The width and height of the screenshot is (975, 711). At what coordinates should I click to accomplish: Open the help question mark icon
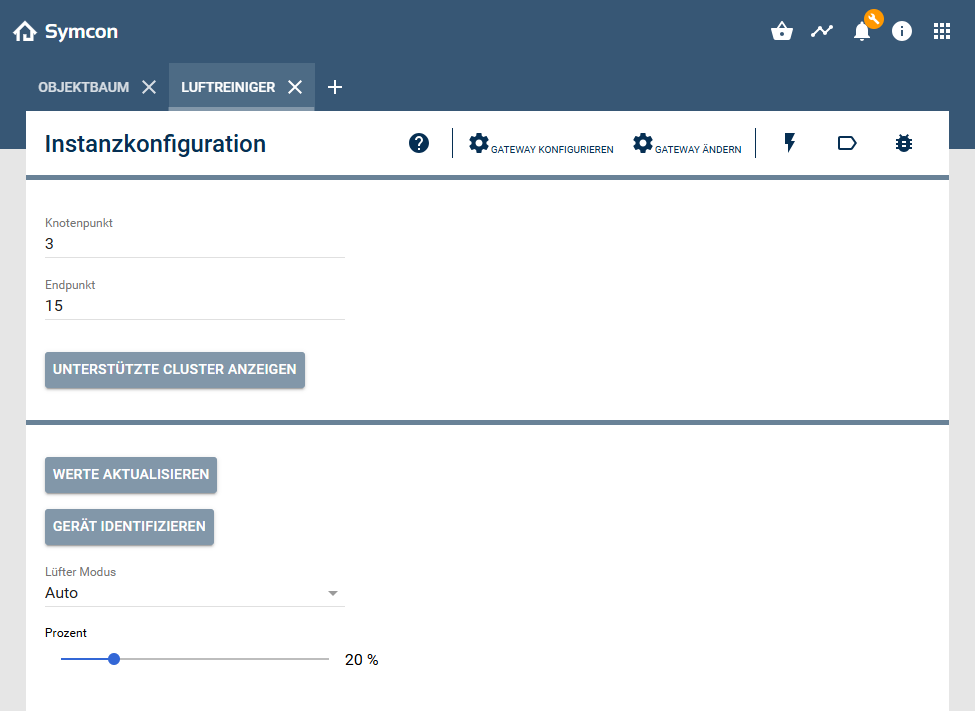[x=419, y=143]
